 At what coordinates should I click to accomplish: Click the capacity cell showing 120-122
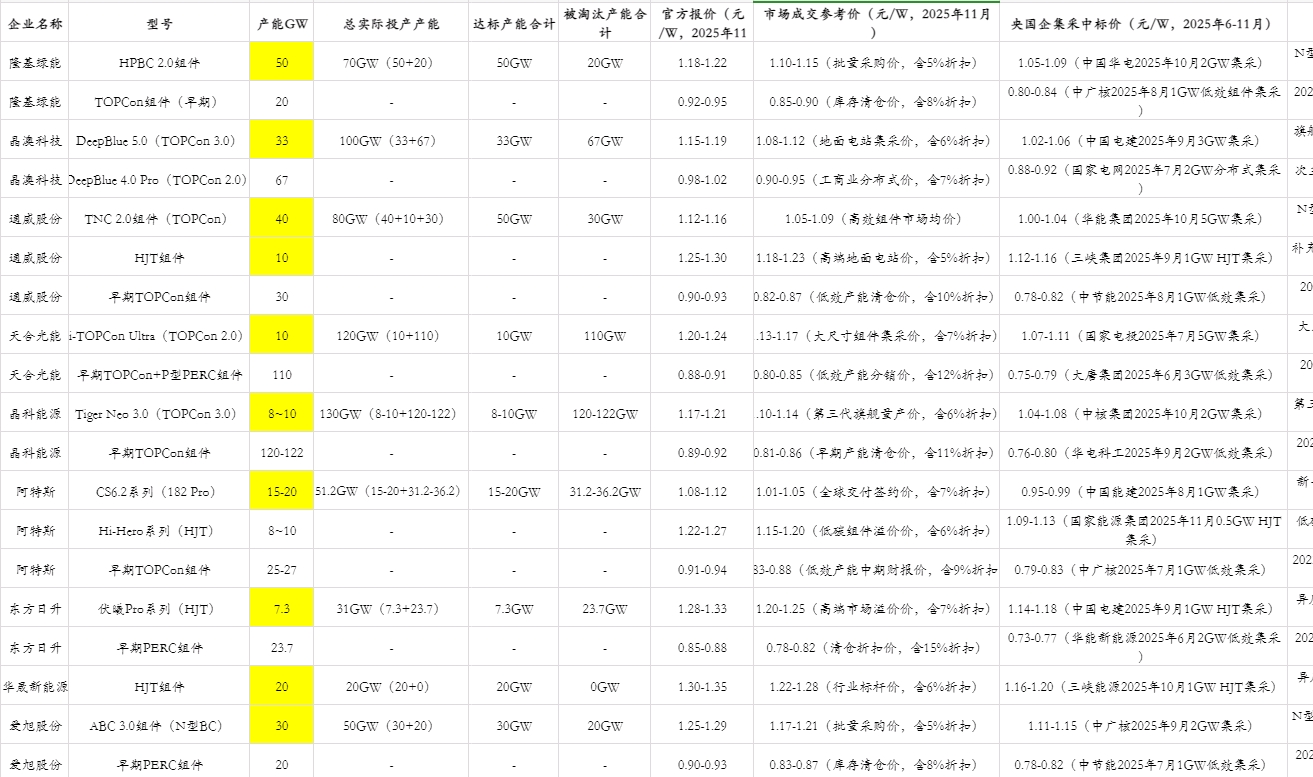282,452
